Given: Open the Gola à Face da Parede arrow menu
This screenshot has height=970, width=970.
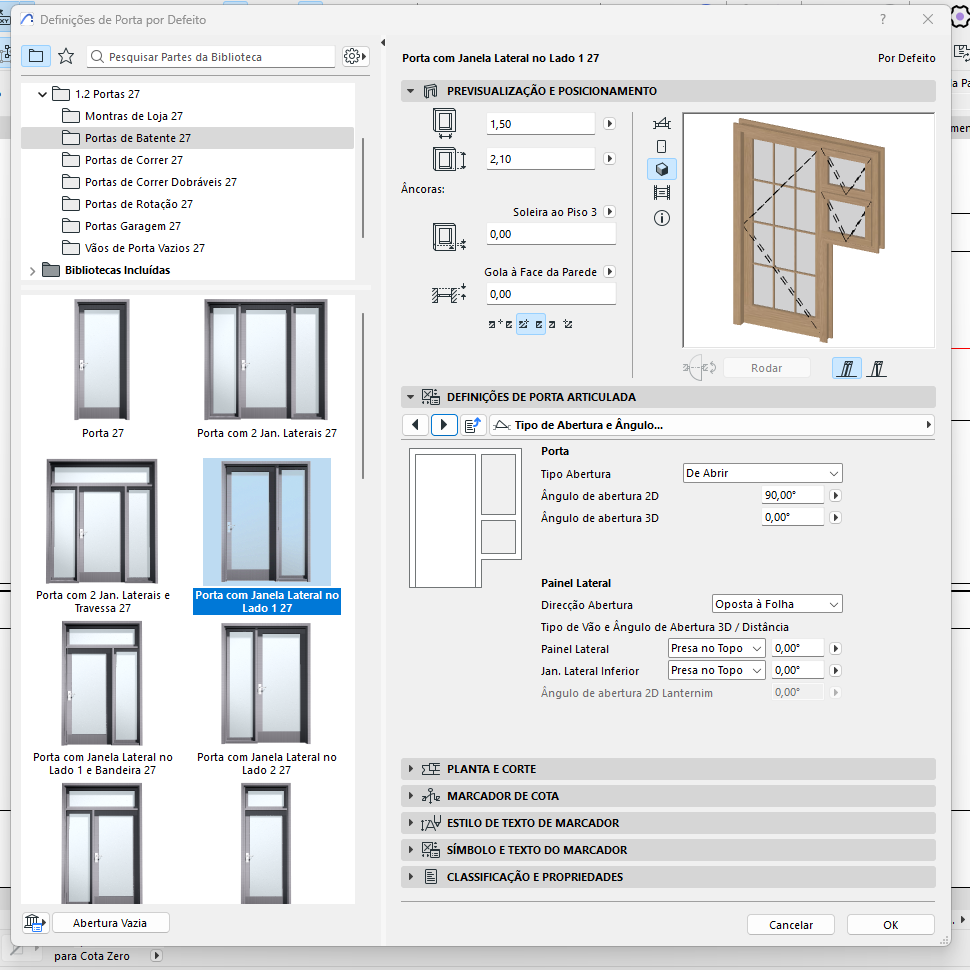Looking at the screenshot, I should pos(609,272).
